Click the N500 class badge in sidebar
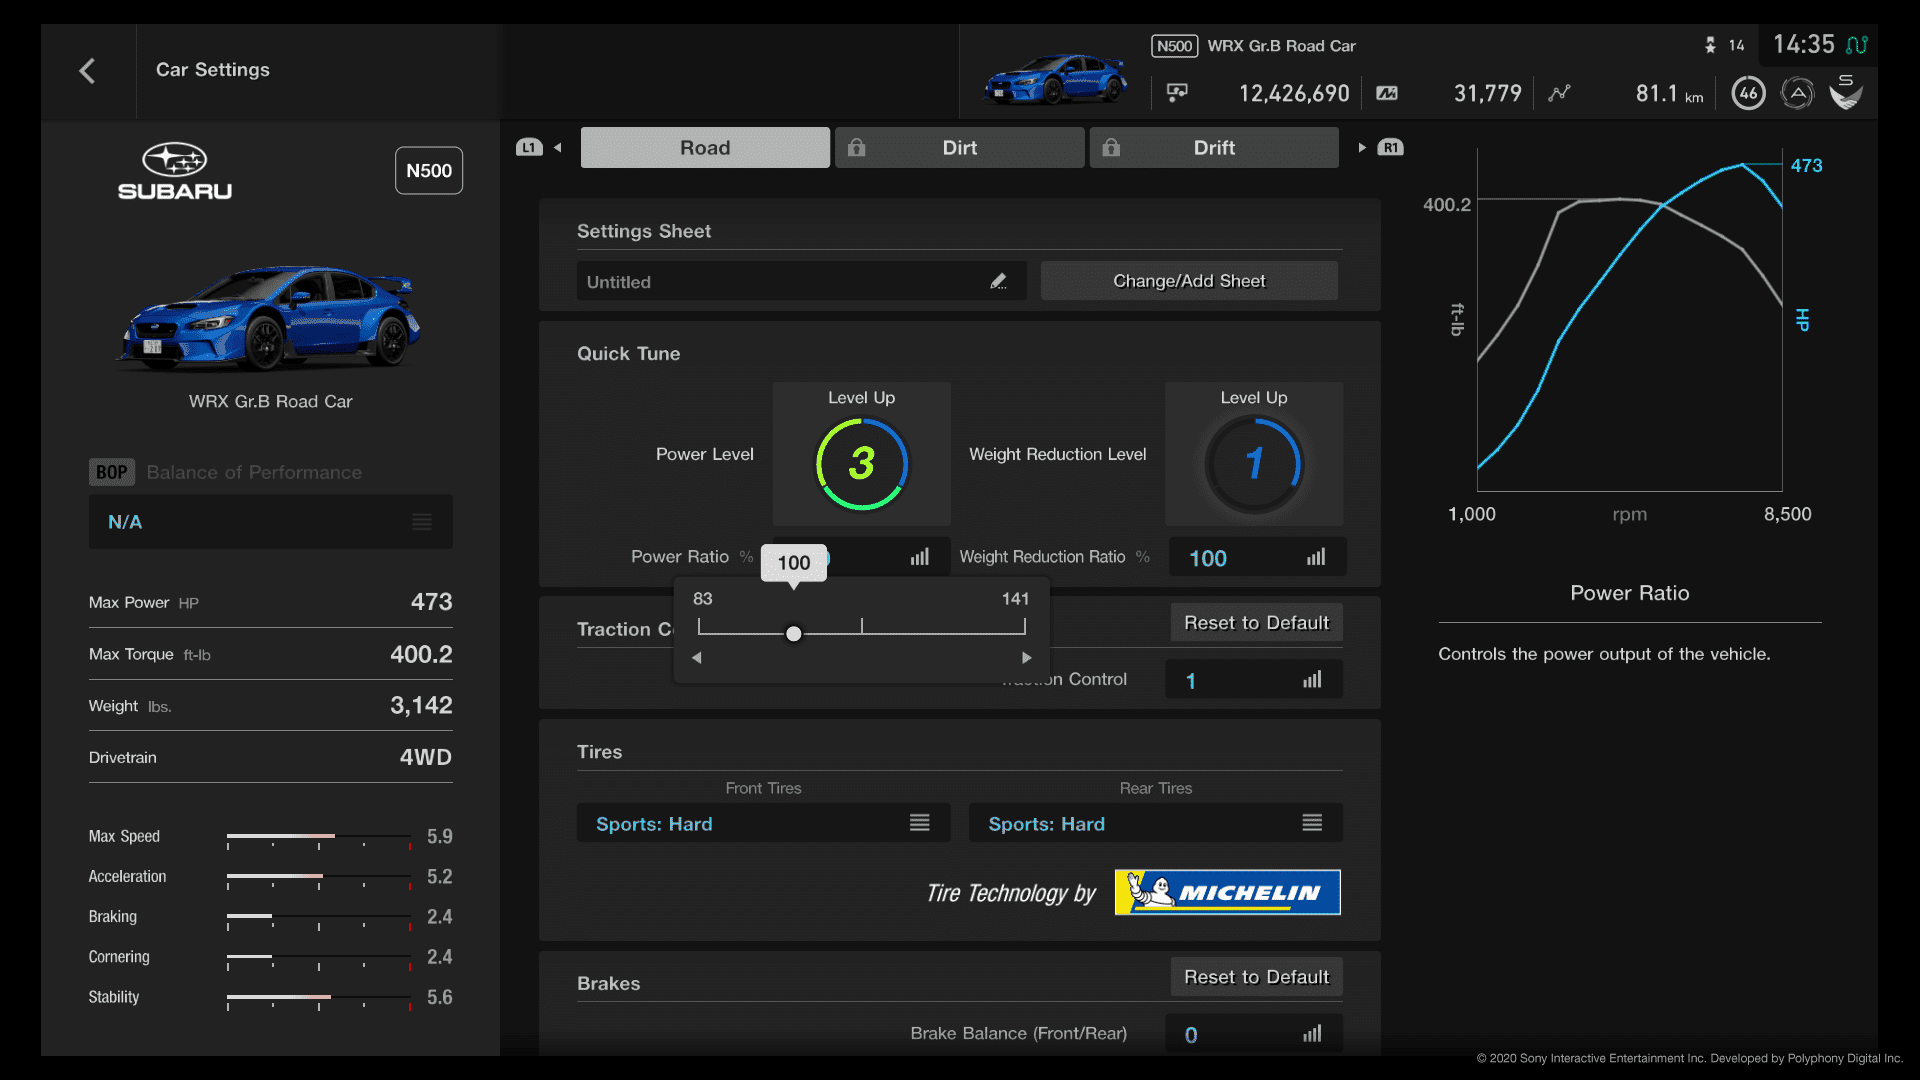The height and width of the screenshot is (1080, 1920). pyautogui.click(x=429, y=171)
